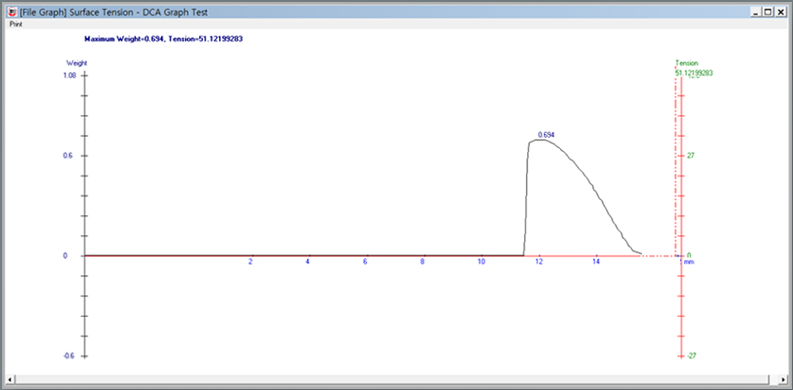Click the green Tension axis title

(x=687, y=63)
